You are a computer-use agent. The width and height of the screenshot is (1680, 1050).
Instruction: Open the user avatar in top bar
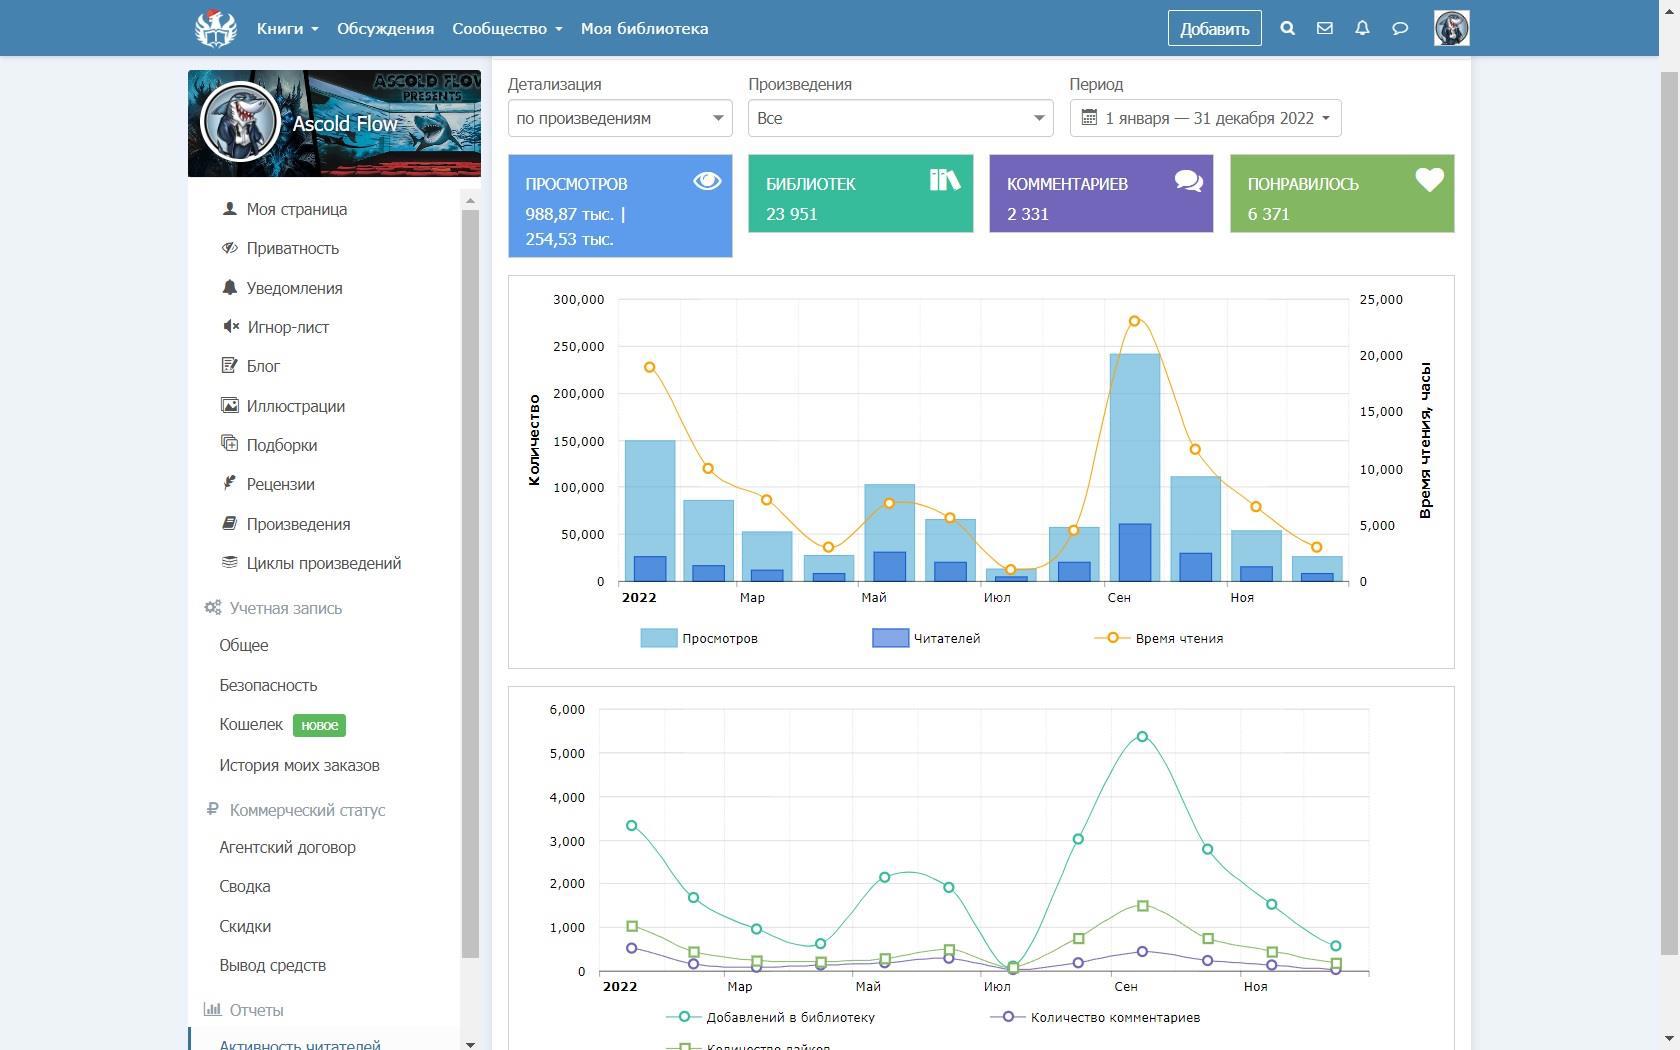click(1451, 28)
